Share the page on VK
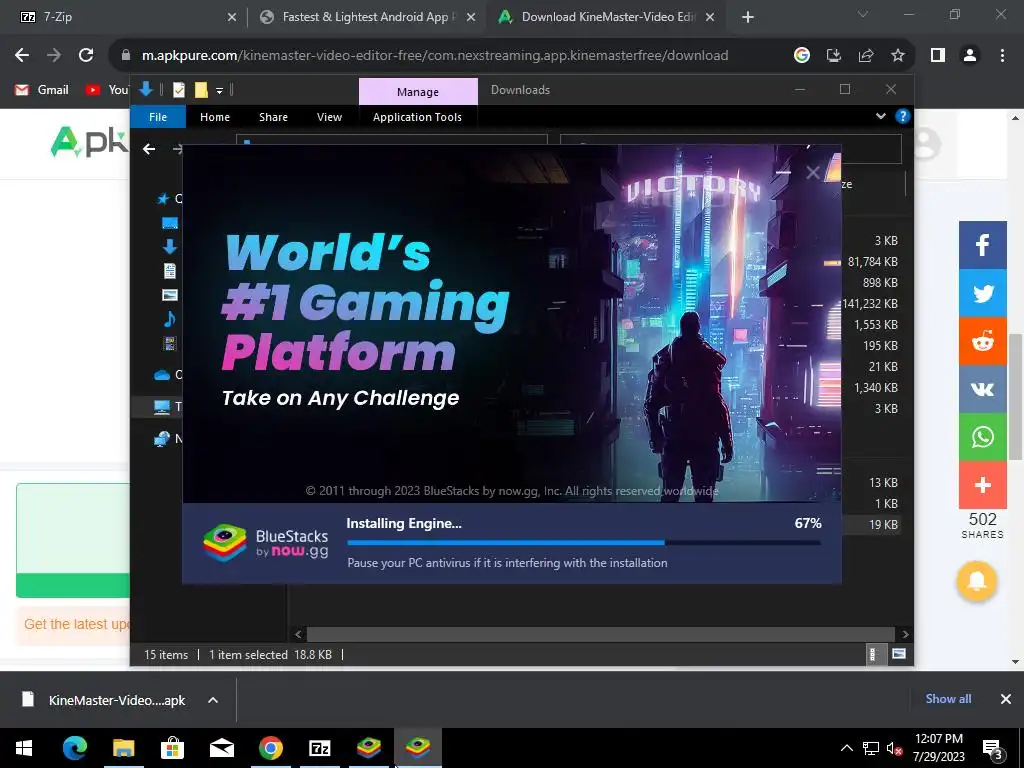Screen dimensions: 1024x768 coord(983,389)
